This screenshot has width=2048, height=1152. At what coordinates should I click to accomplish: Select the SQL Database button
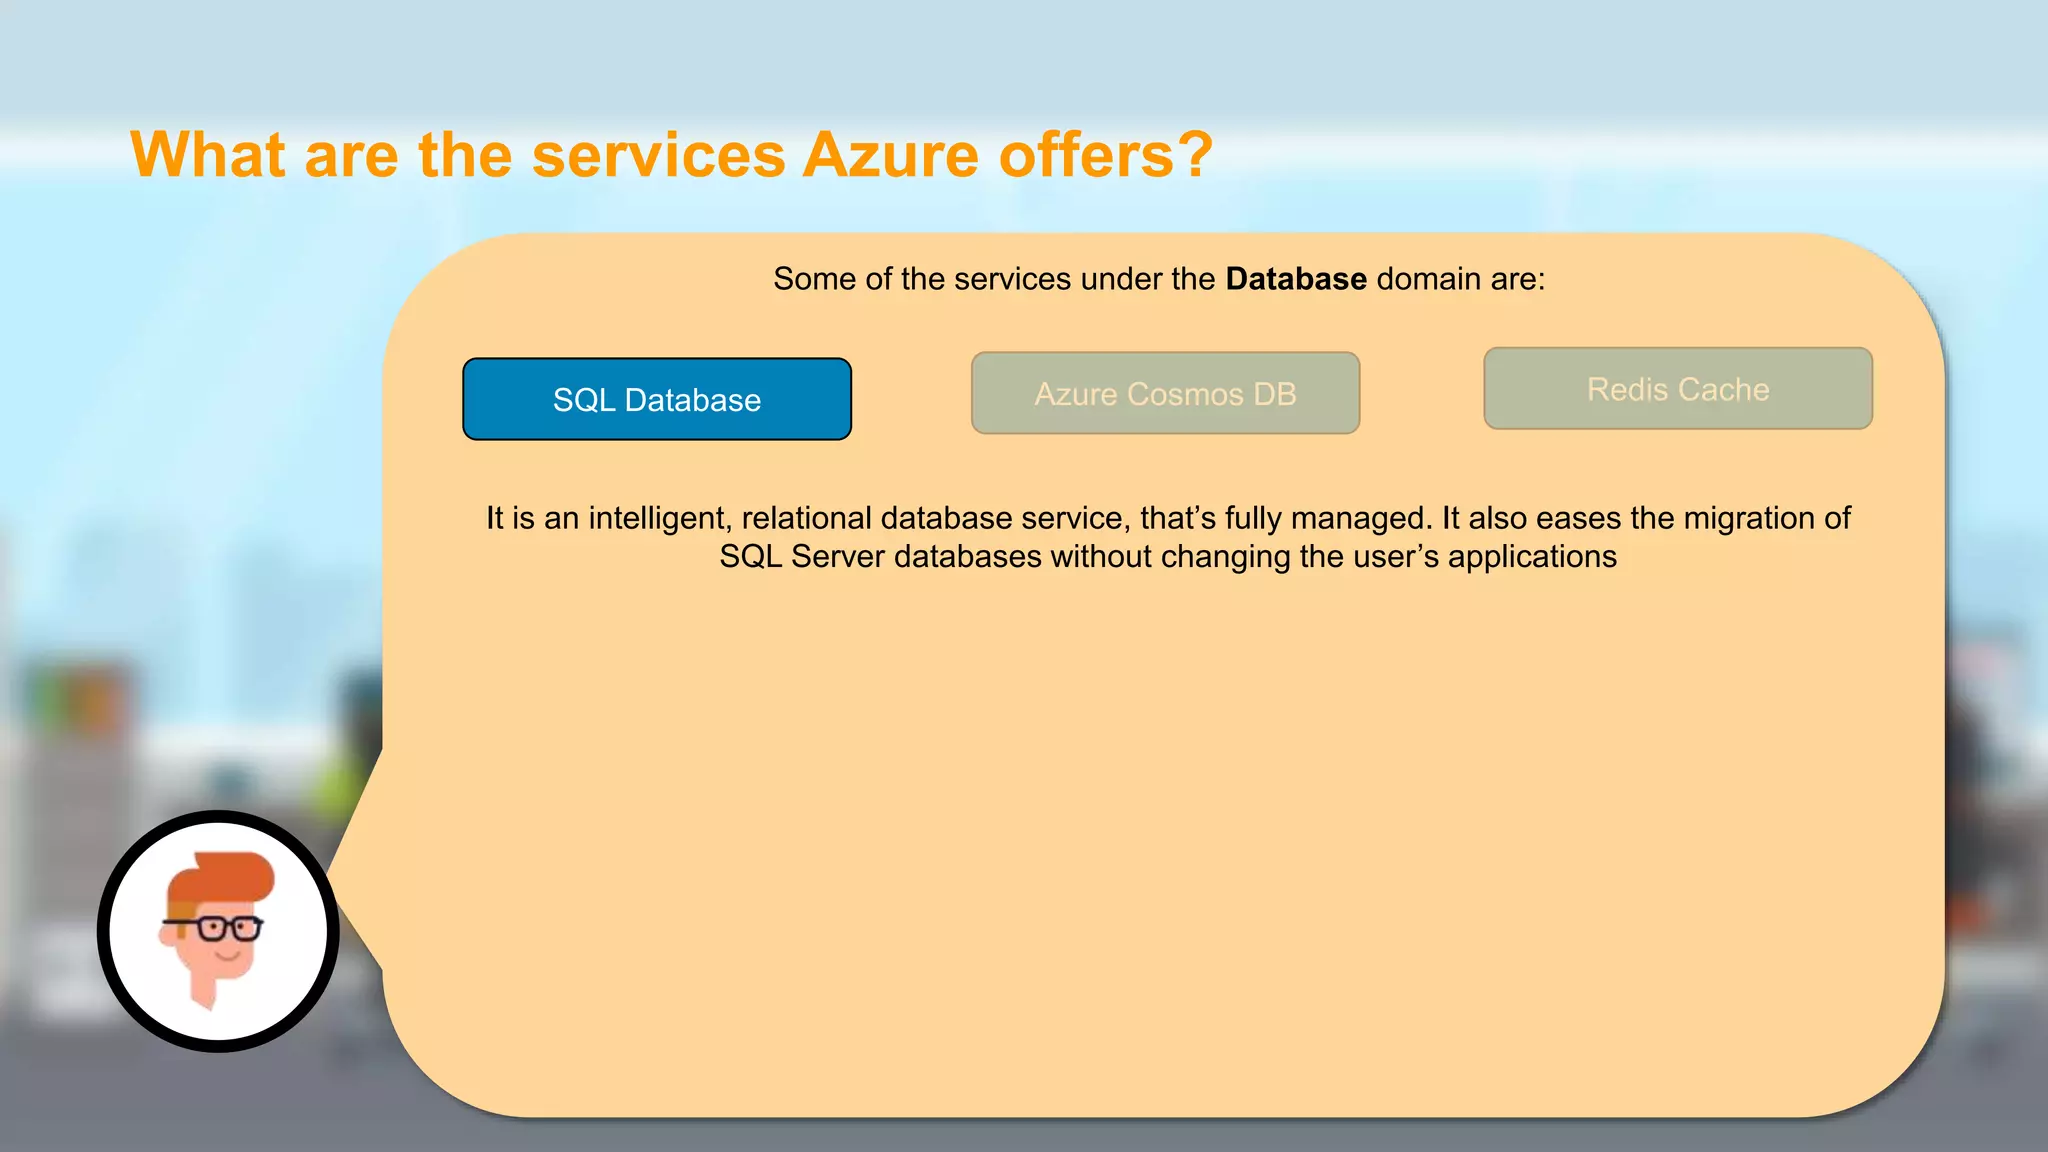click(657, 399)
